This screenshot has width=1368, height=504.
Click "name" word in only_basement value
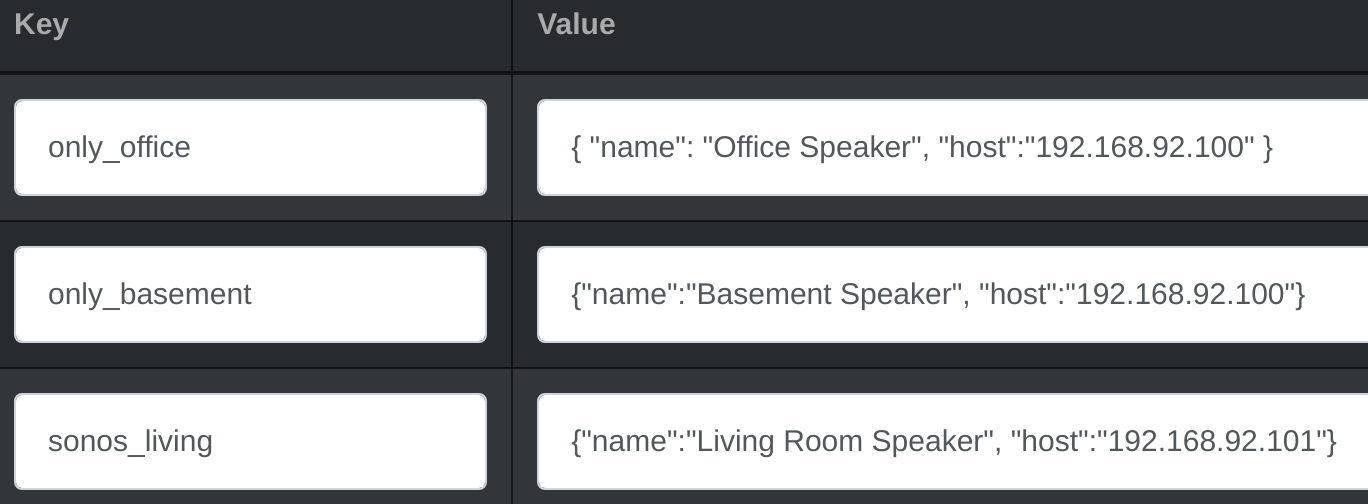[x=628, y=294]
